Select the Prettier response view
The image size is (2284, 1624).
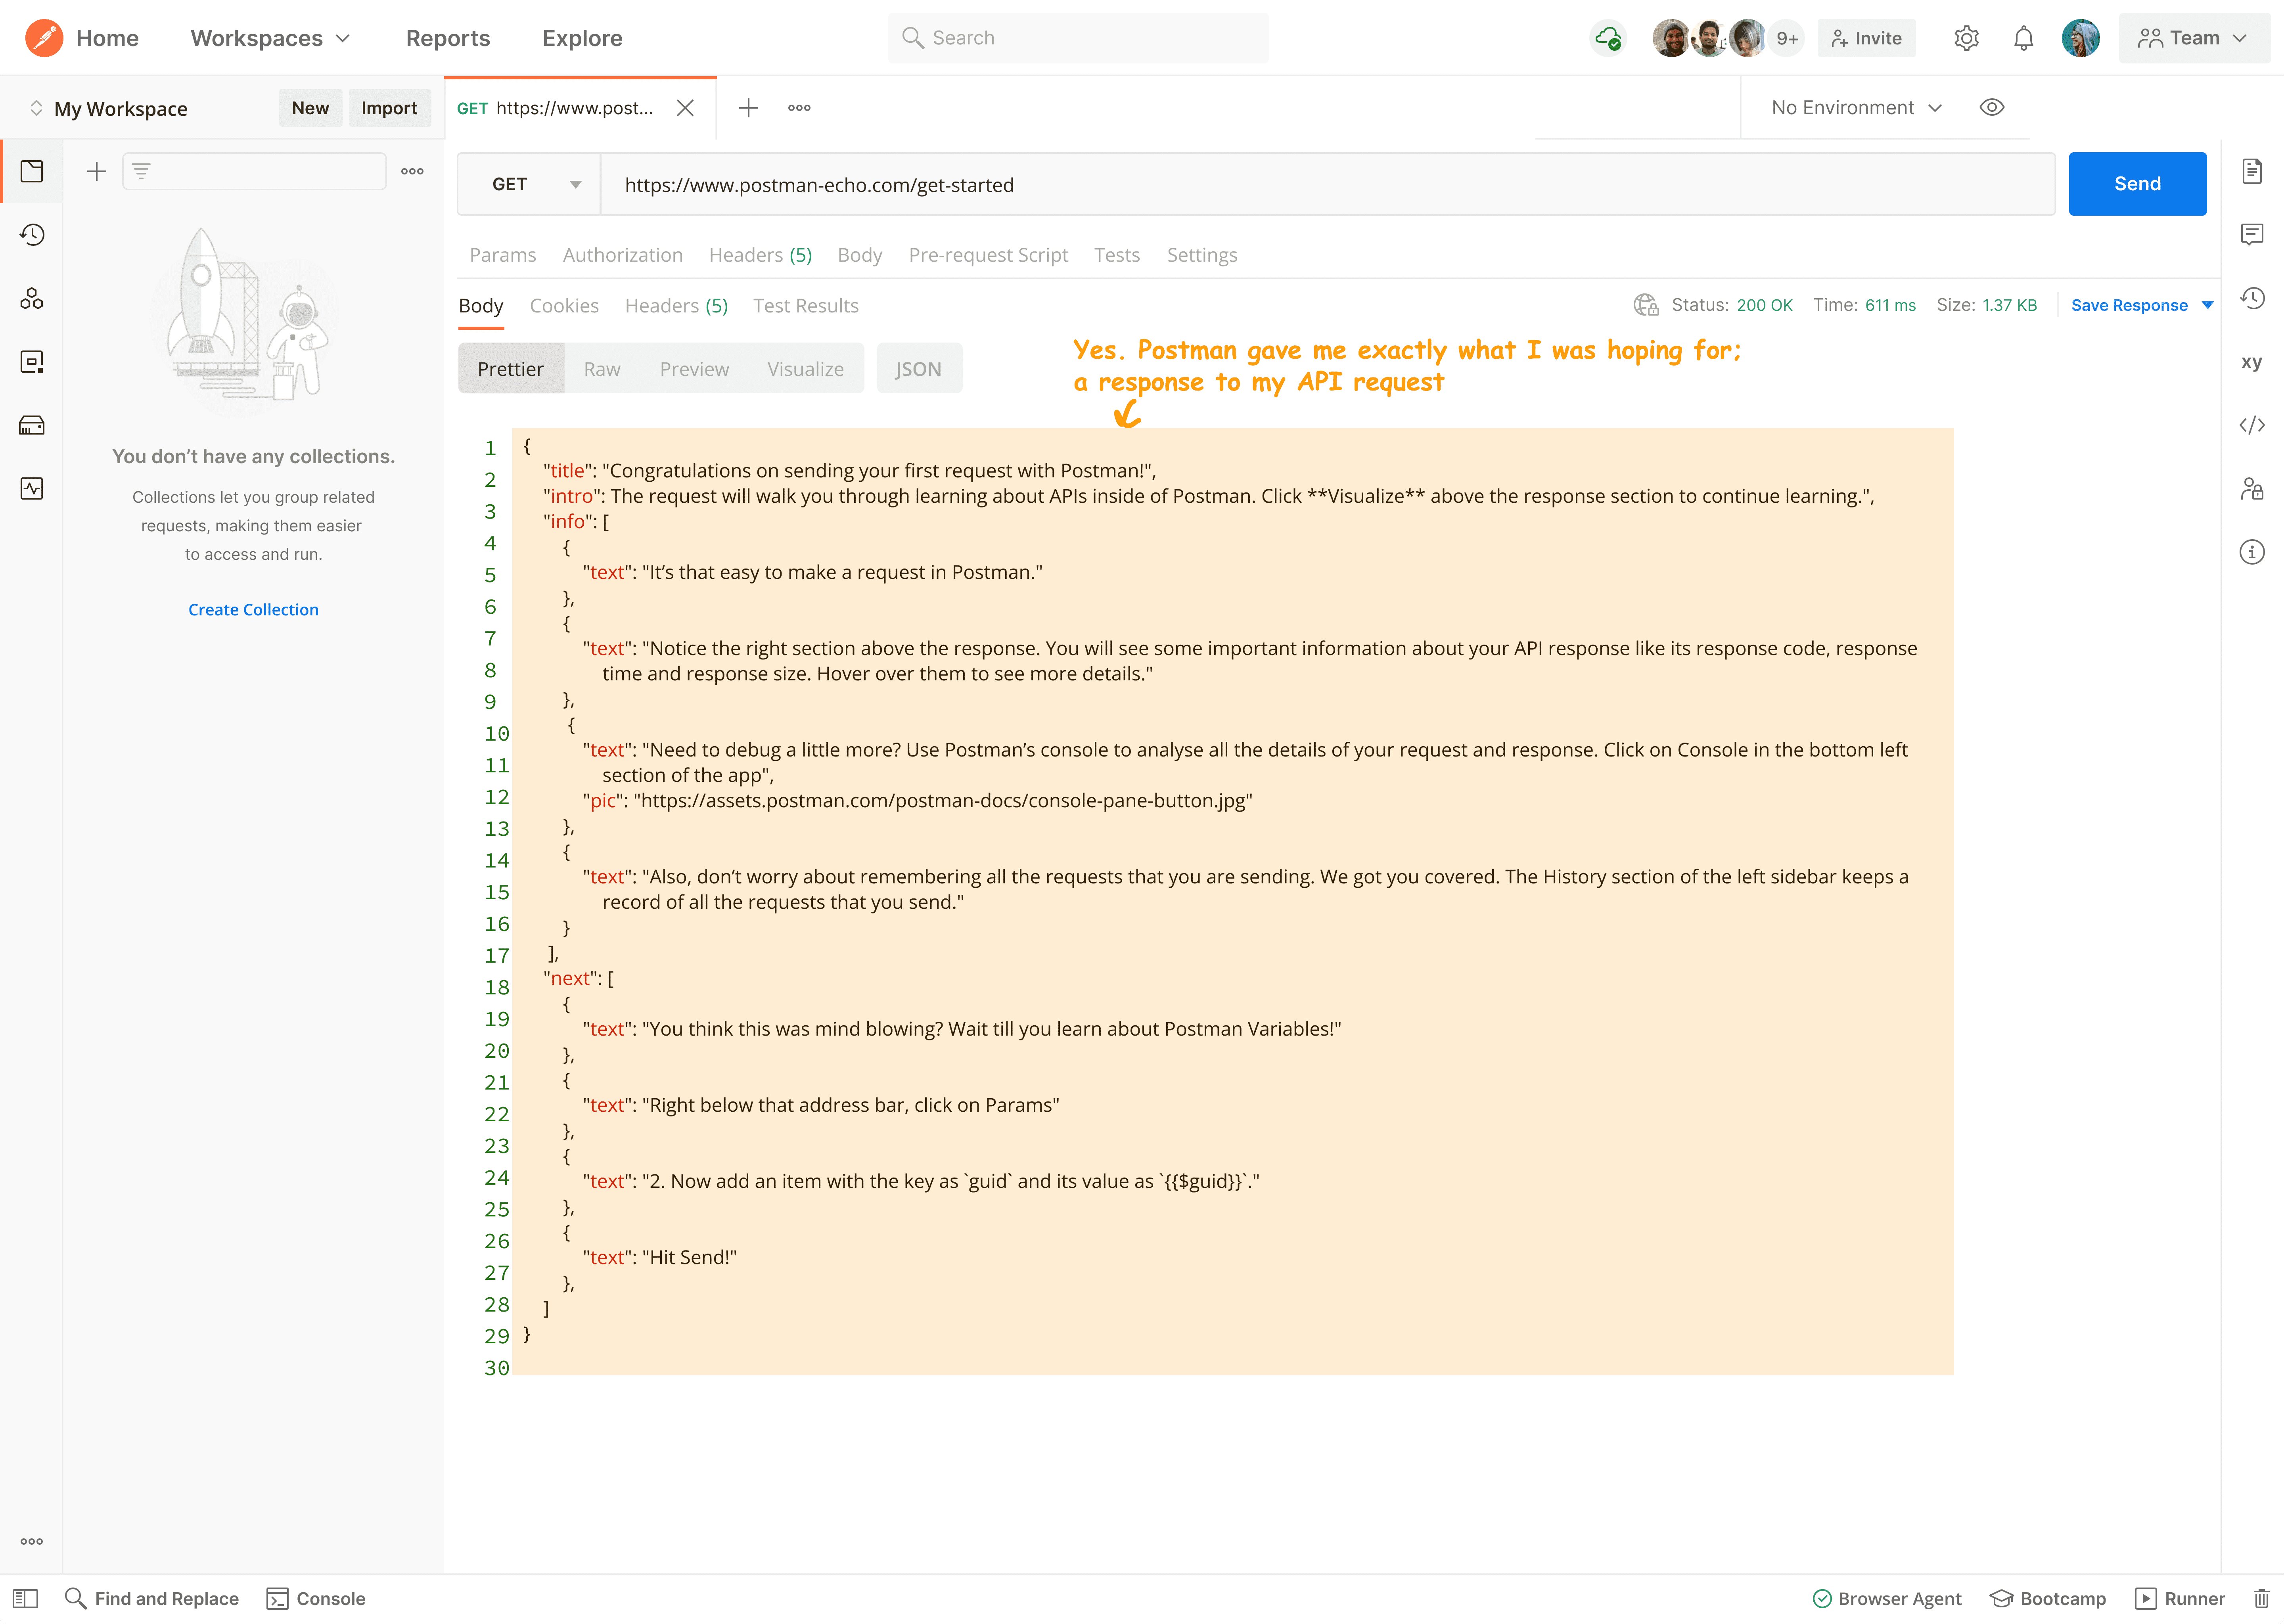[511, 369]
